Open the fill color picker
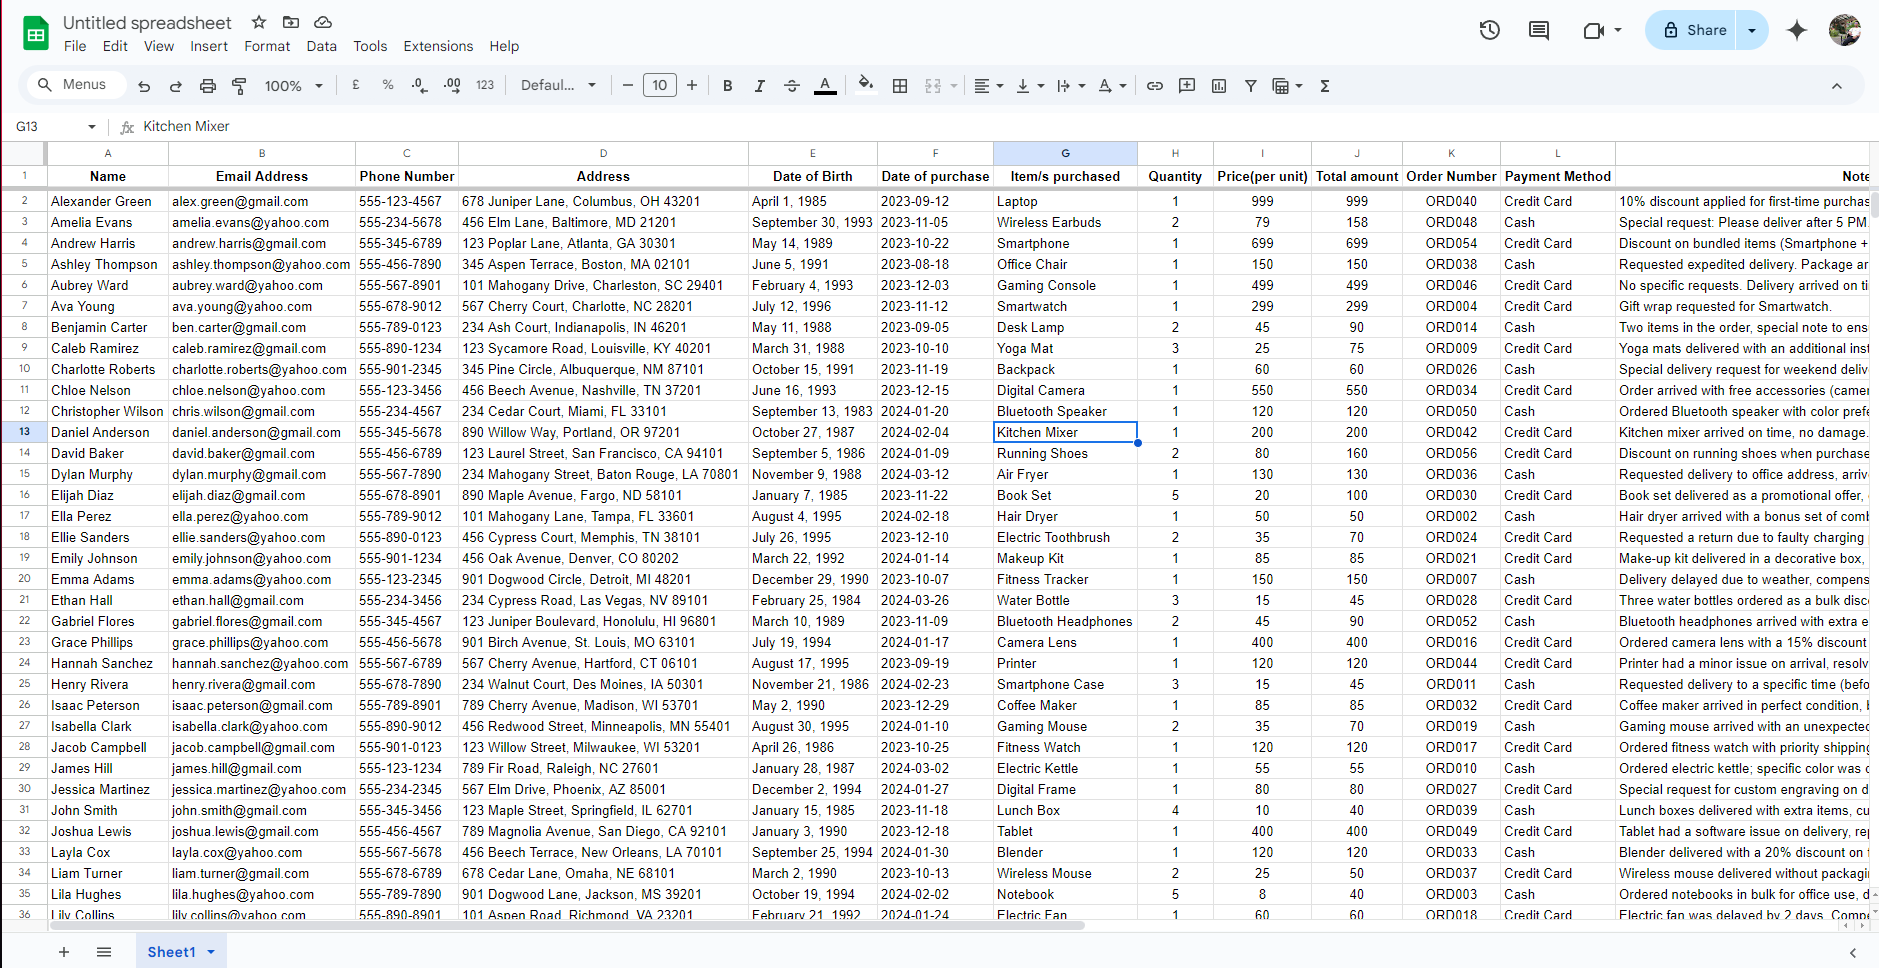 point(866,86)
